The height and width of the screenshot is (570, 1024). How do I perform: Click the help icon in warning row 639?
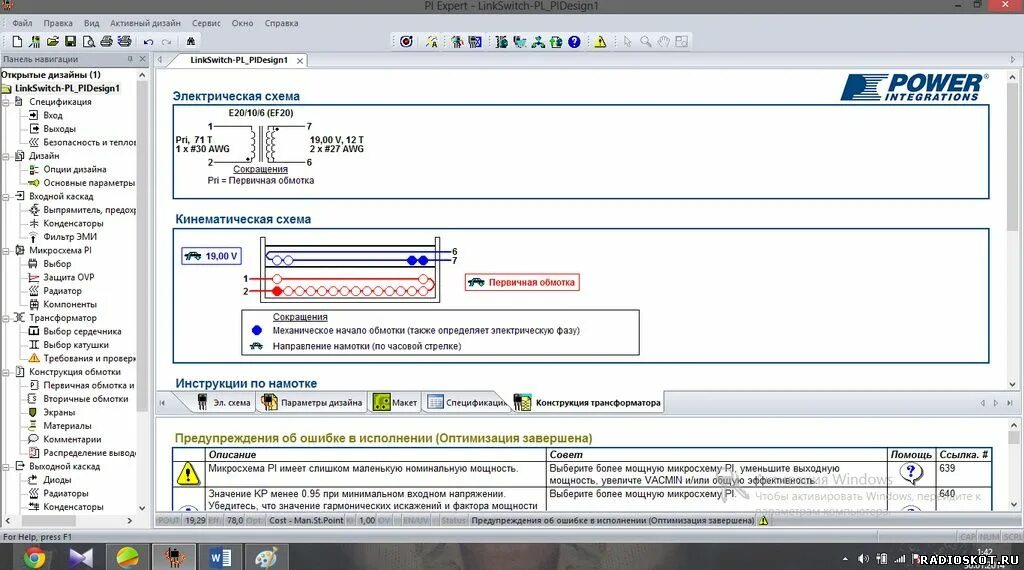tap(911, 473)
